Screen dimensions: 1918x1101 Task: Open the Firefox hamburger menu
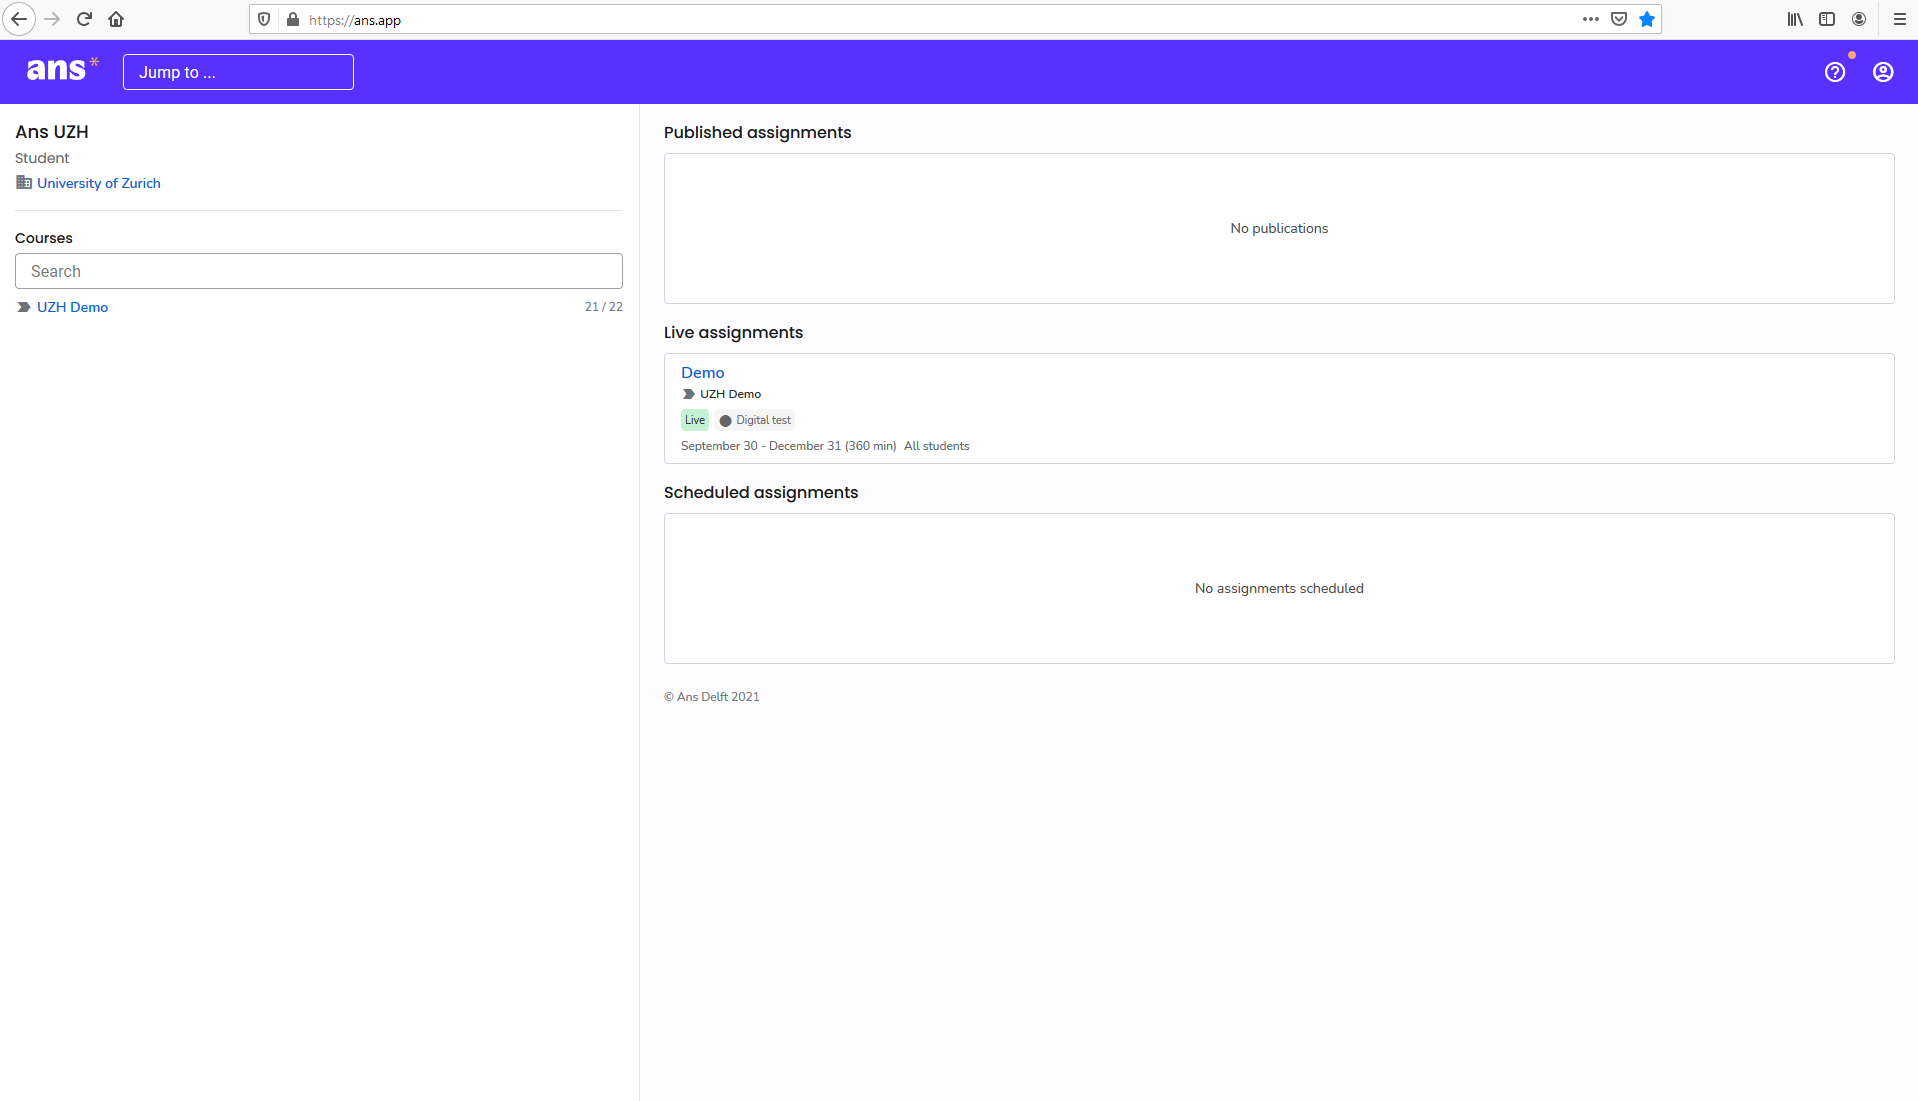point(1899,19)
